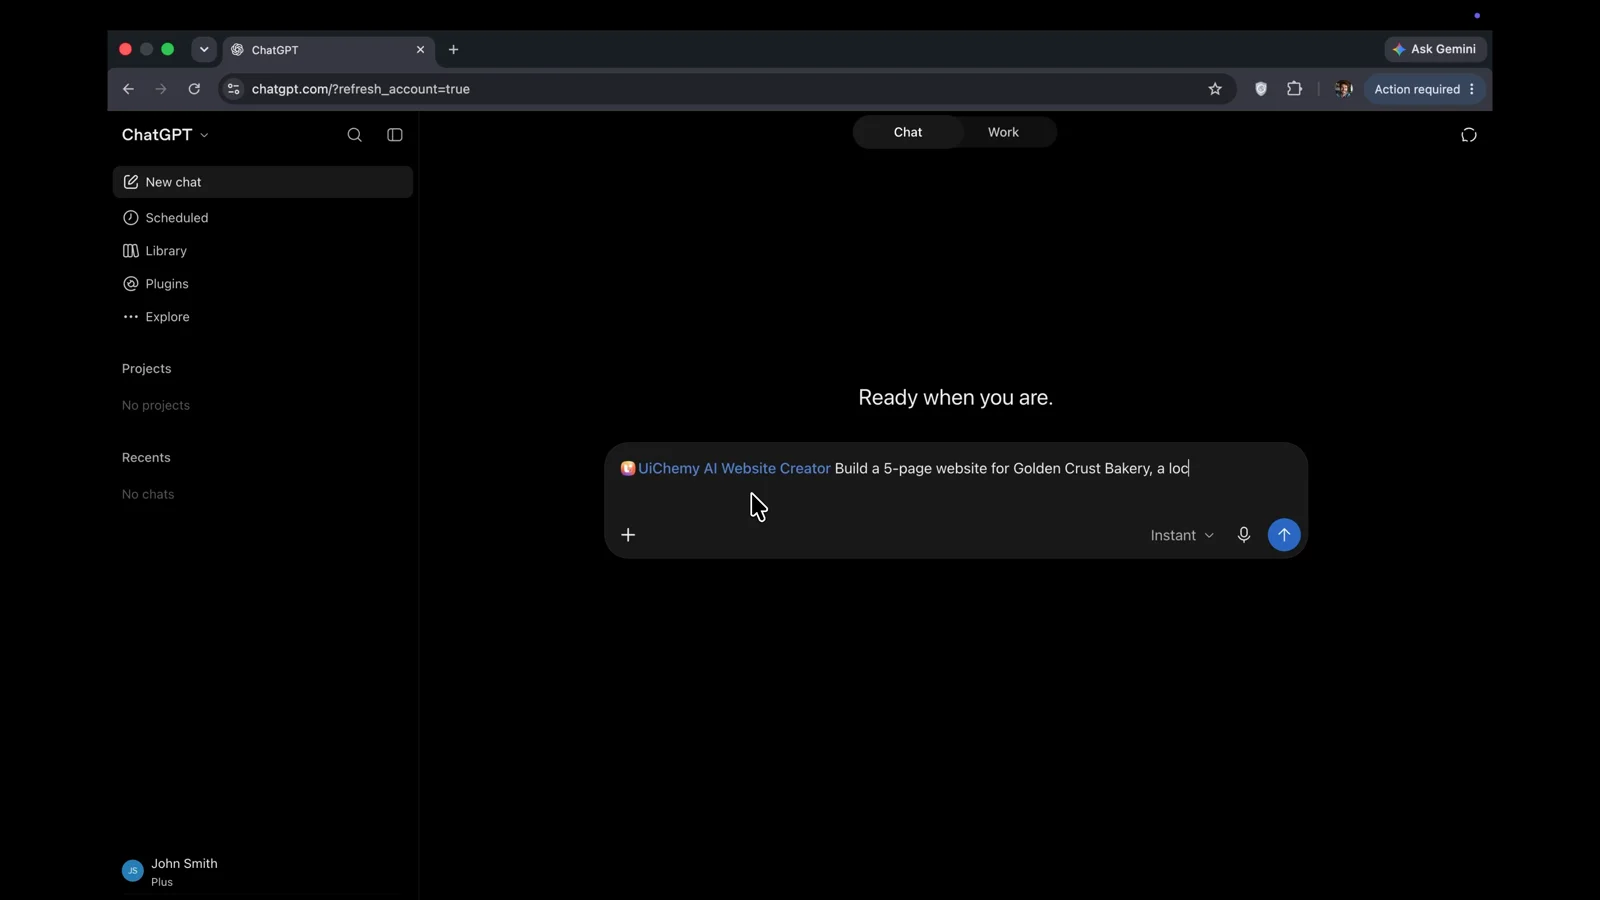Close the ChatGPT browser tab
This screenshot has height=900, width=1600.
click(420, 49)
